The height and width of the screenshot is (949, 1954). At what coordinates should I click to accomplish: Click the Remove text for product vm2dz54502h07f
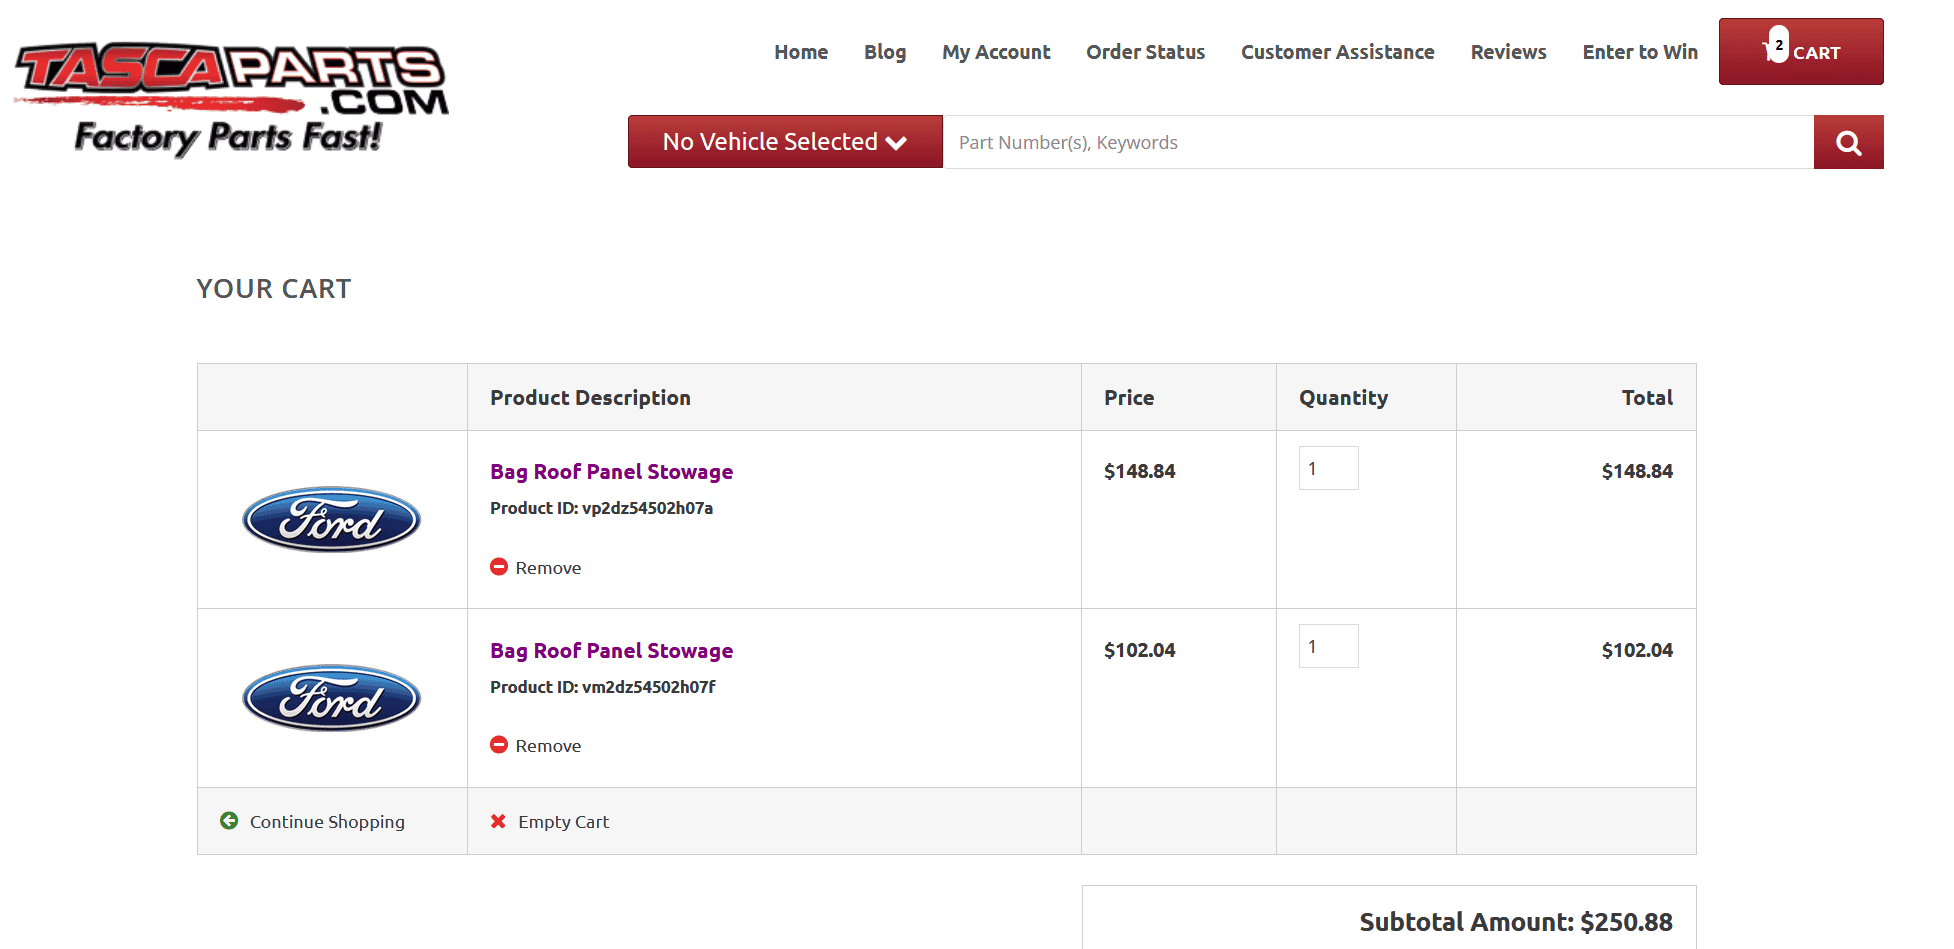[x=548, y=746]
